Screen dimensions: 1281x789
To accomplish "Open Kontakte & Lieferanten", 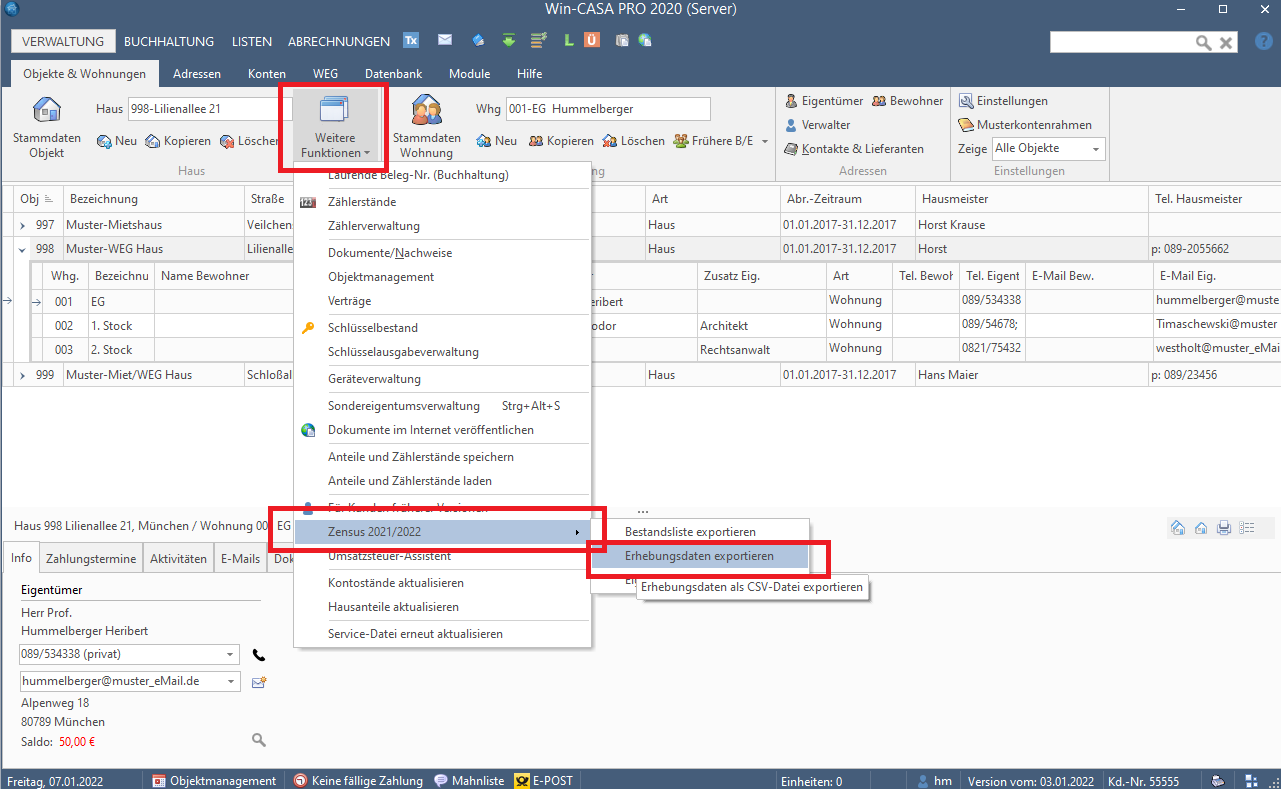I will [854, 149].
